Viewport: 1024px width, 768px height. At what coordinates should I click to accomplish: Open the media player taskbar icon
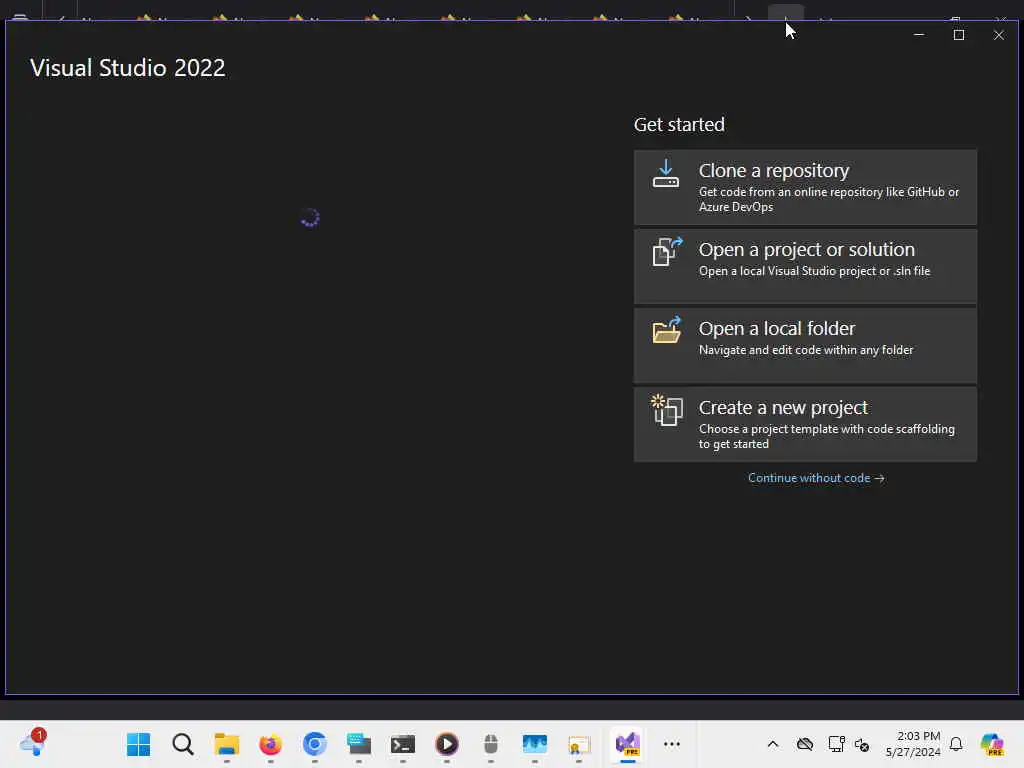click(x=447, y=744)
